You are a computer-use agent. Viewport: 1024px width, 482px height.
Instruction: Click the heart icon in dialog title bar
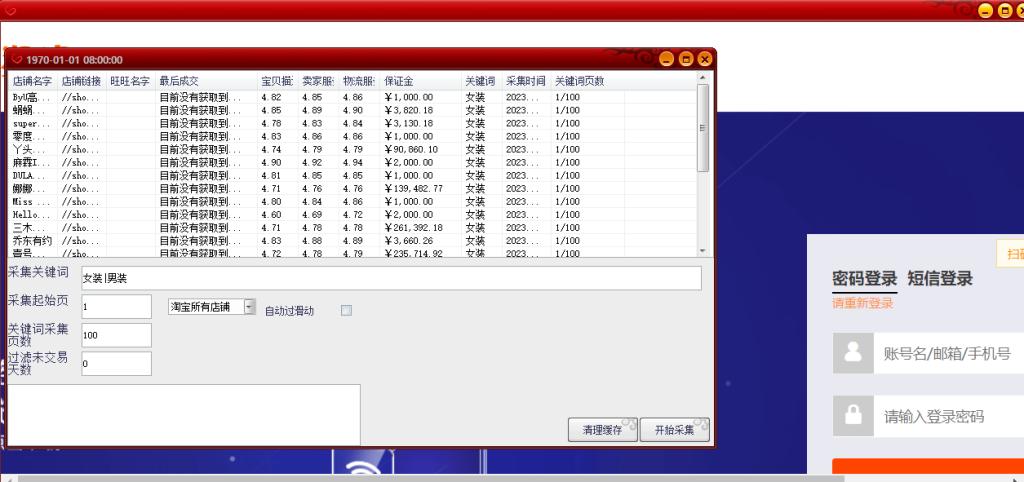pyautogui.click(x=16, y=60)
